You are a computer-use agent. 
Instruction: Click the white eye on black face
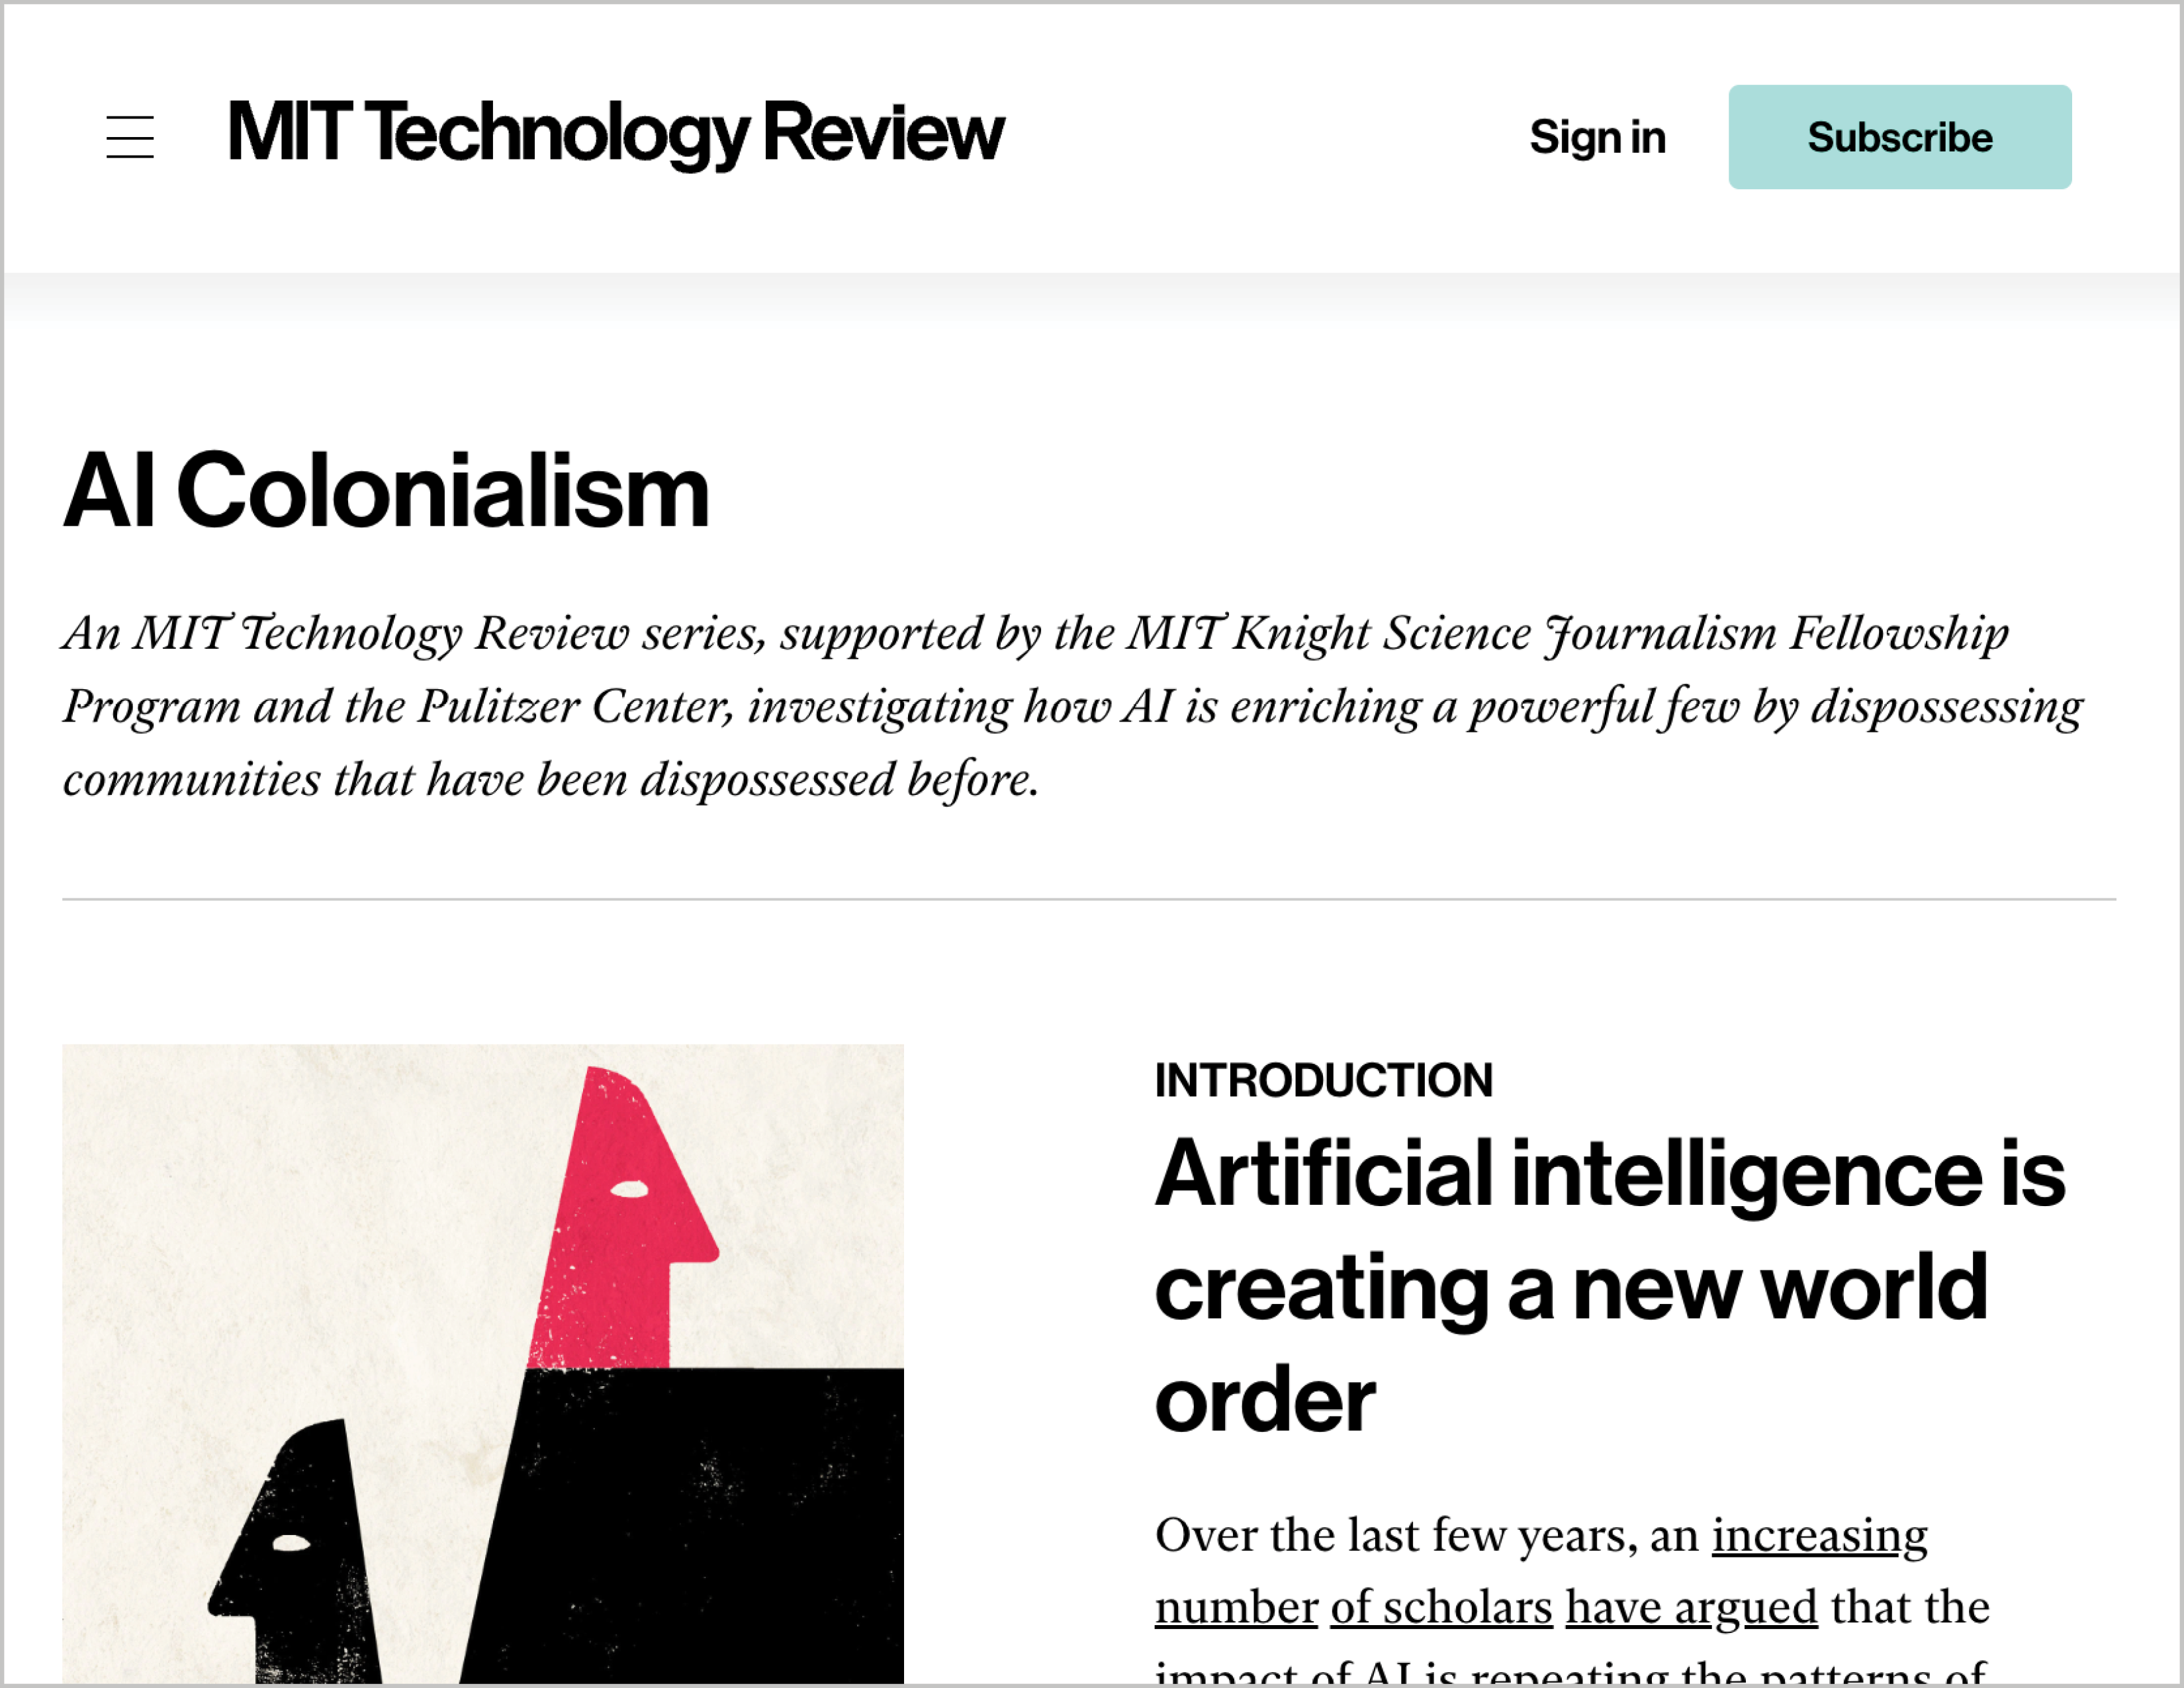pyautogui.click(x=291, y=1543)
